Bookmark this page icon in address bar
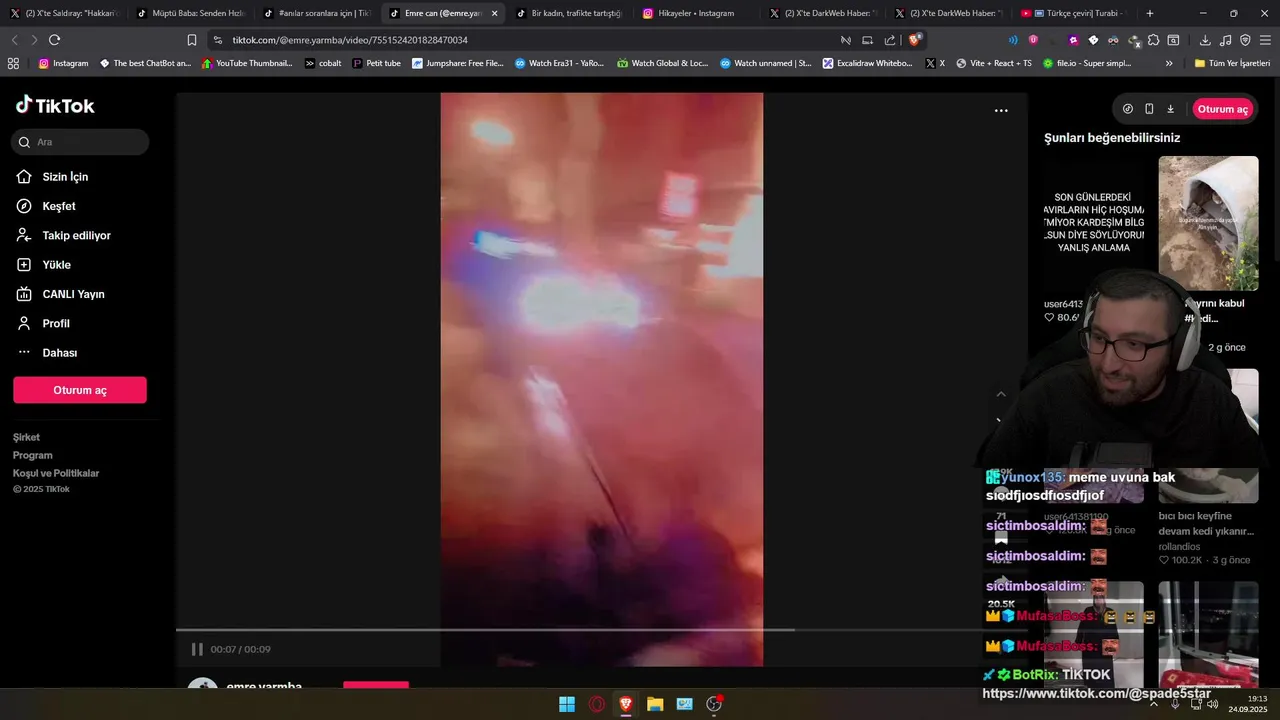 click(x=192, y=40)
